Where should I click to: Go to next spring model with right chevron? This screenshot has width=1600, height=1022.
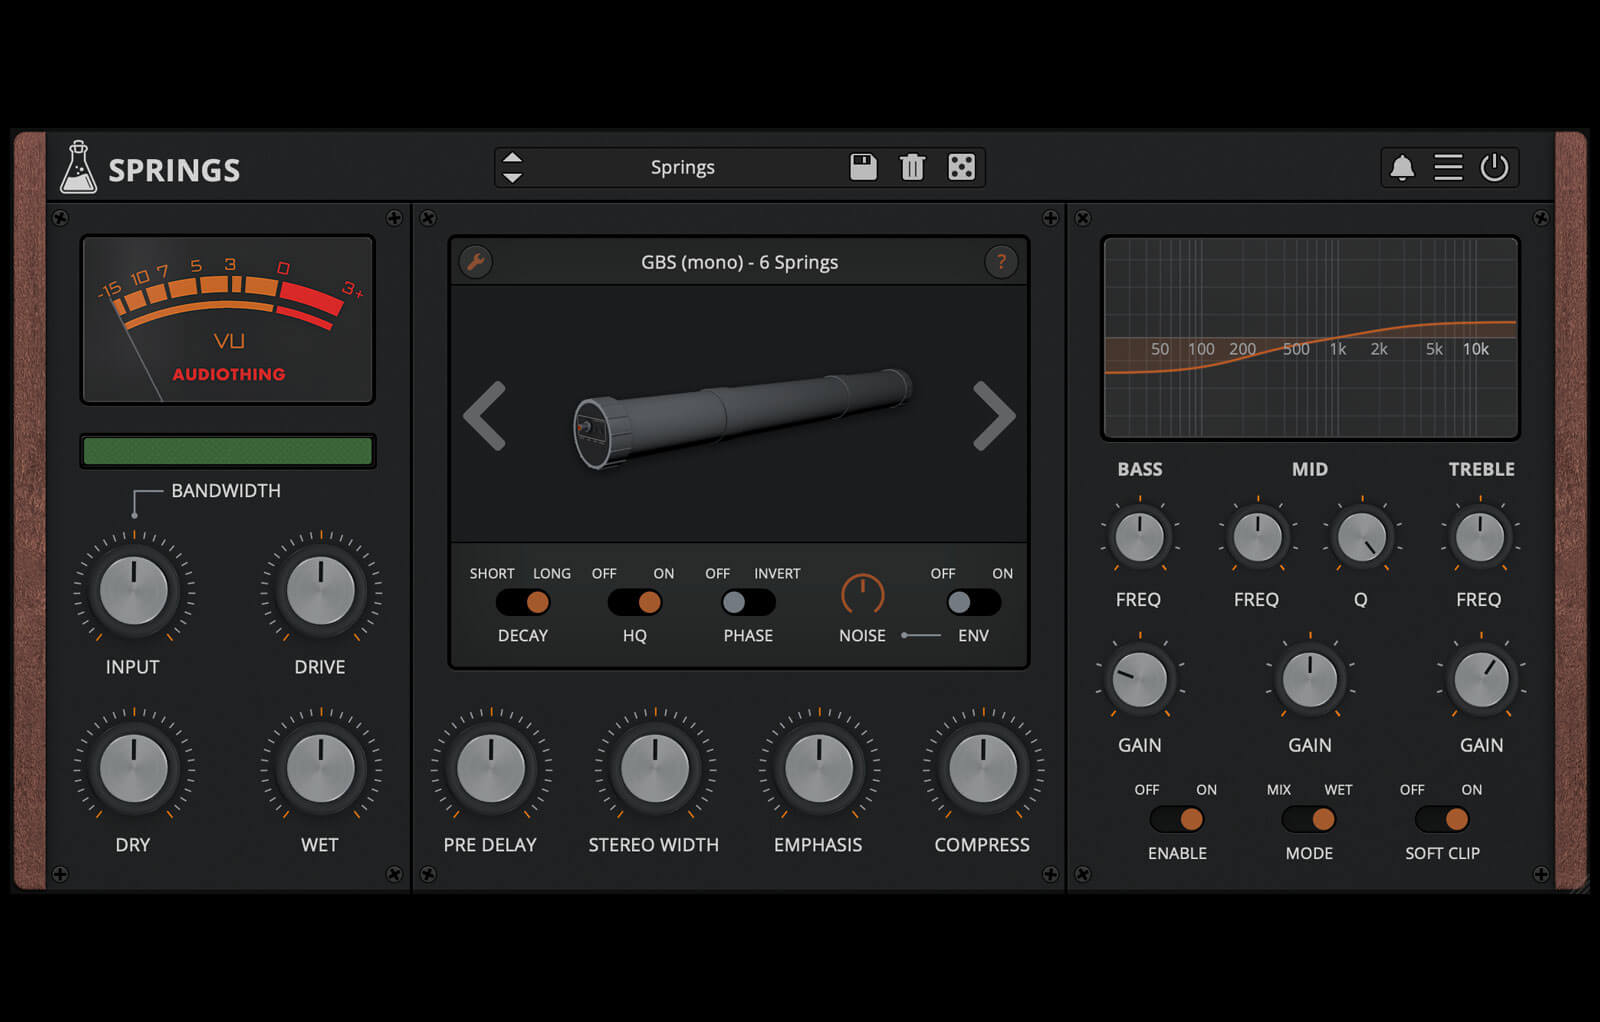(994, 415)
